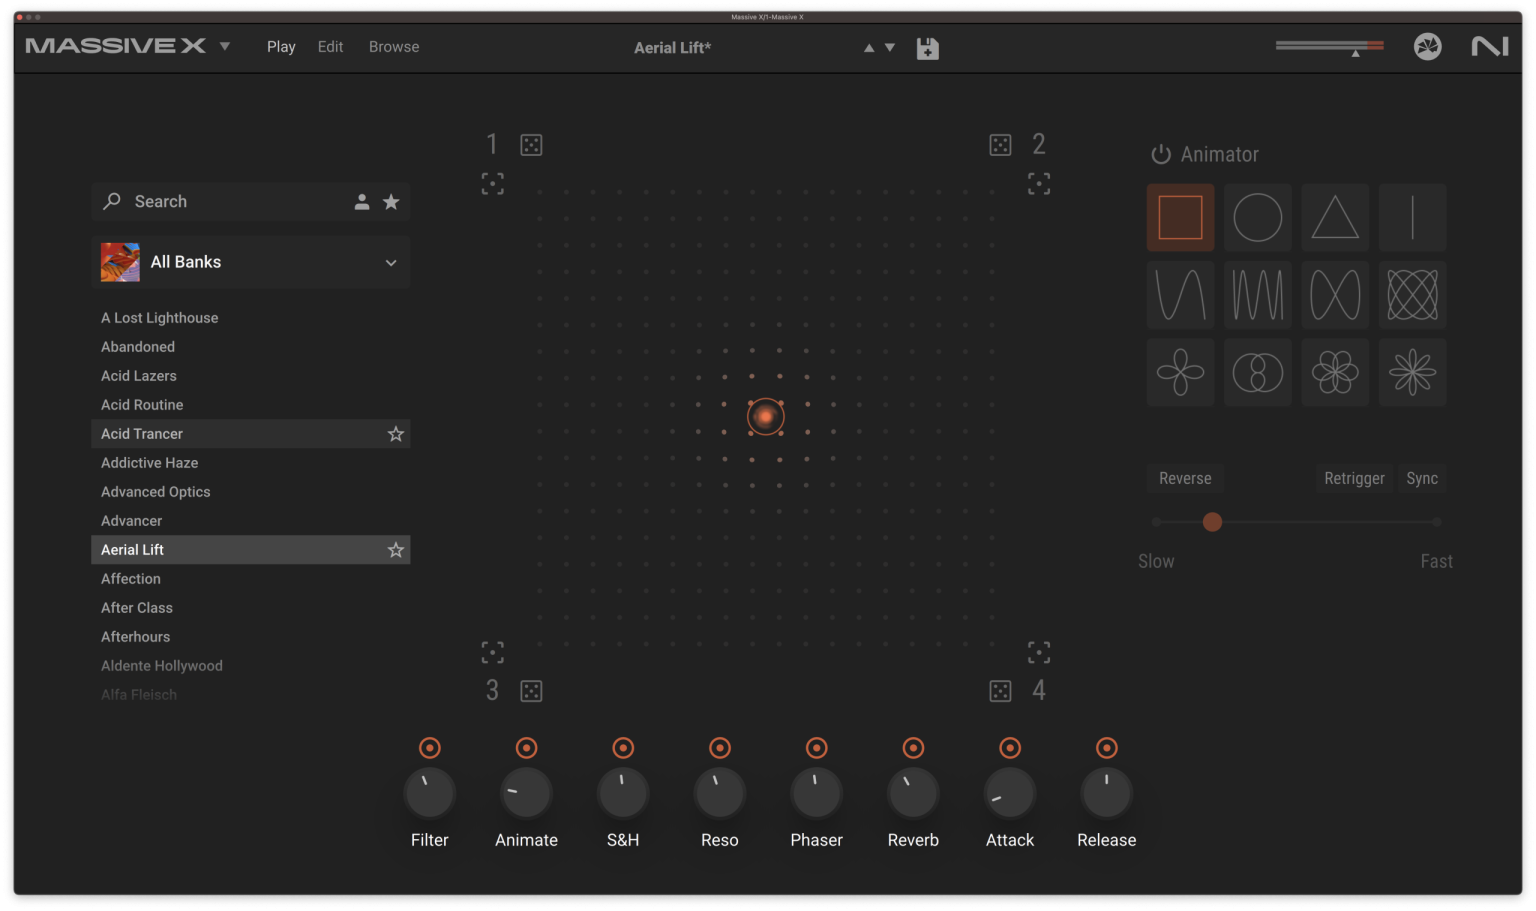
Task: Open the Browse view
Action: (x=393, y=46)
